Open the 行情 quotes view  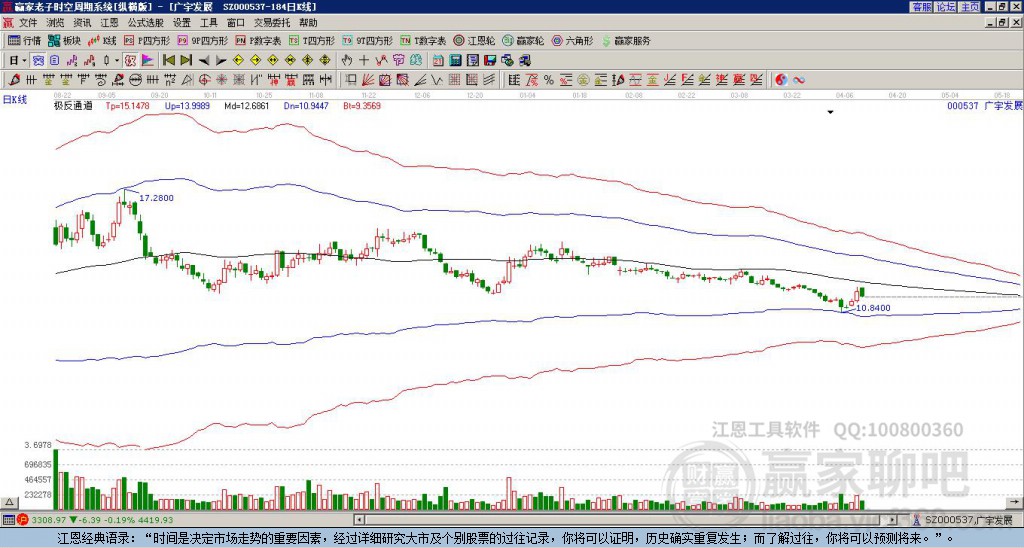pyautogui.click(x=25, y=41)
